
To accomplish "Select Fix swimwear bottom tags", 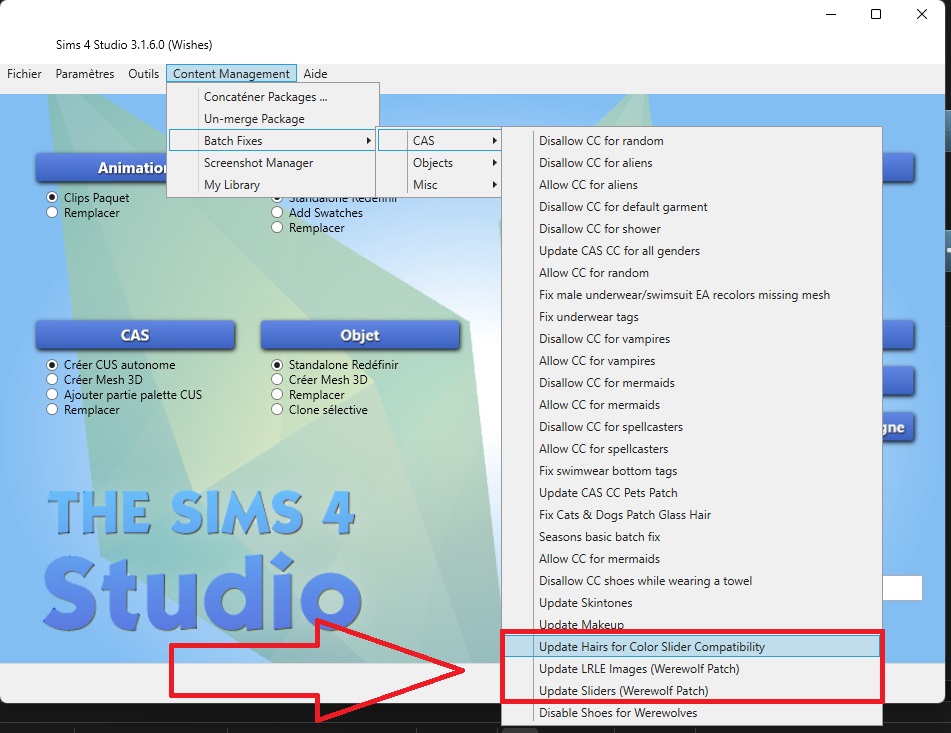I will pos(691,470).
